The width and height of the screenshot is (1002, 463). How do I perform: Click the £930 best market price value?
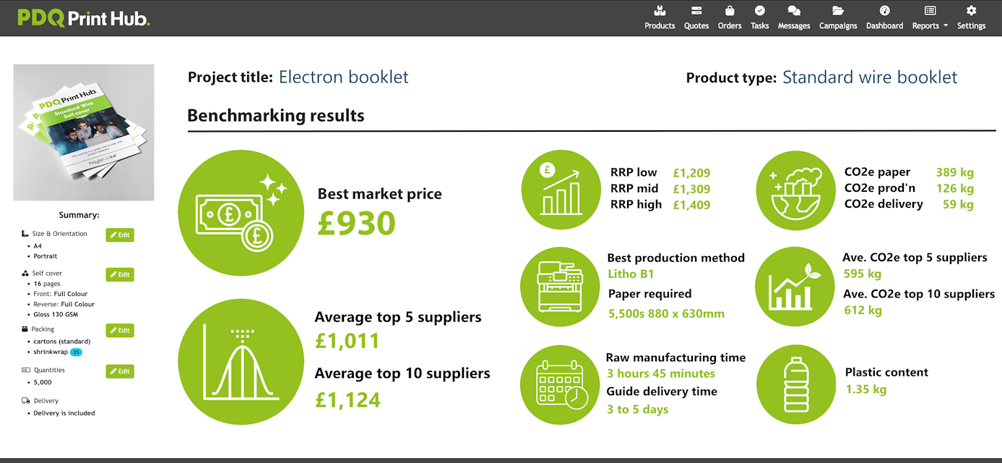(357, 224)
